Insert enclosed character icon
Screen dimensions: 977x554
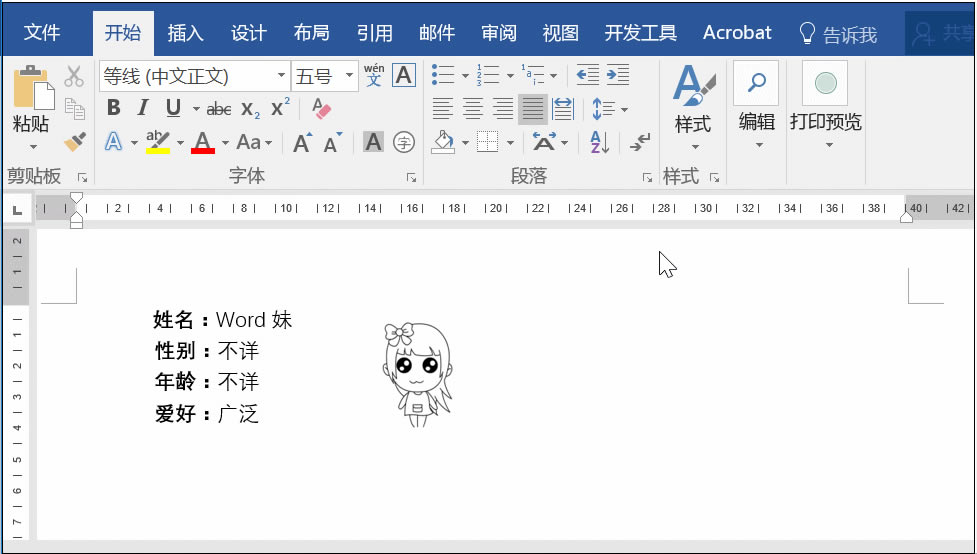404,142
